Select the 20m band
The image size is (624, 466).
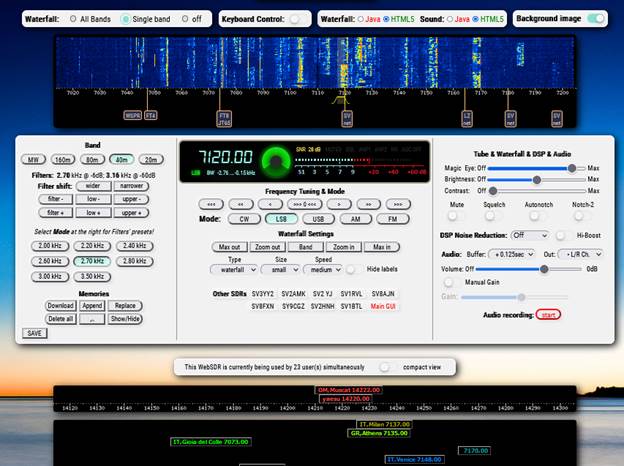click(151, 159)
